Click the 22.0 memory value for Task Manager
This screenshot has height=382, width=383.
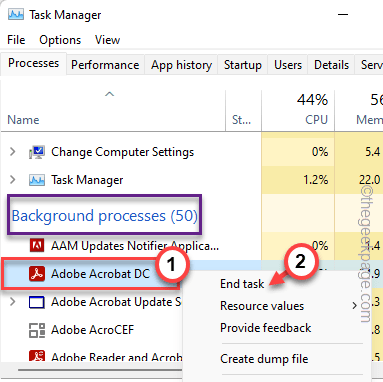click(x=369, y=180)
